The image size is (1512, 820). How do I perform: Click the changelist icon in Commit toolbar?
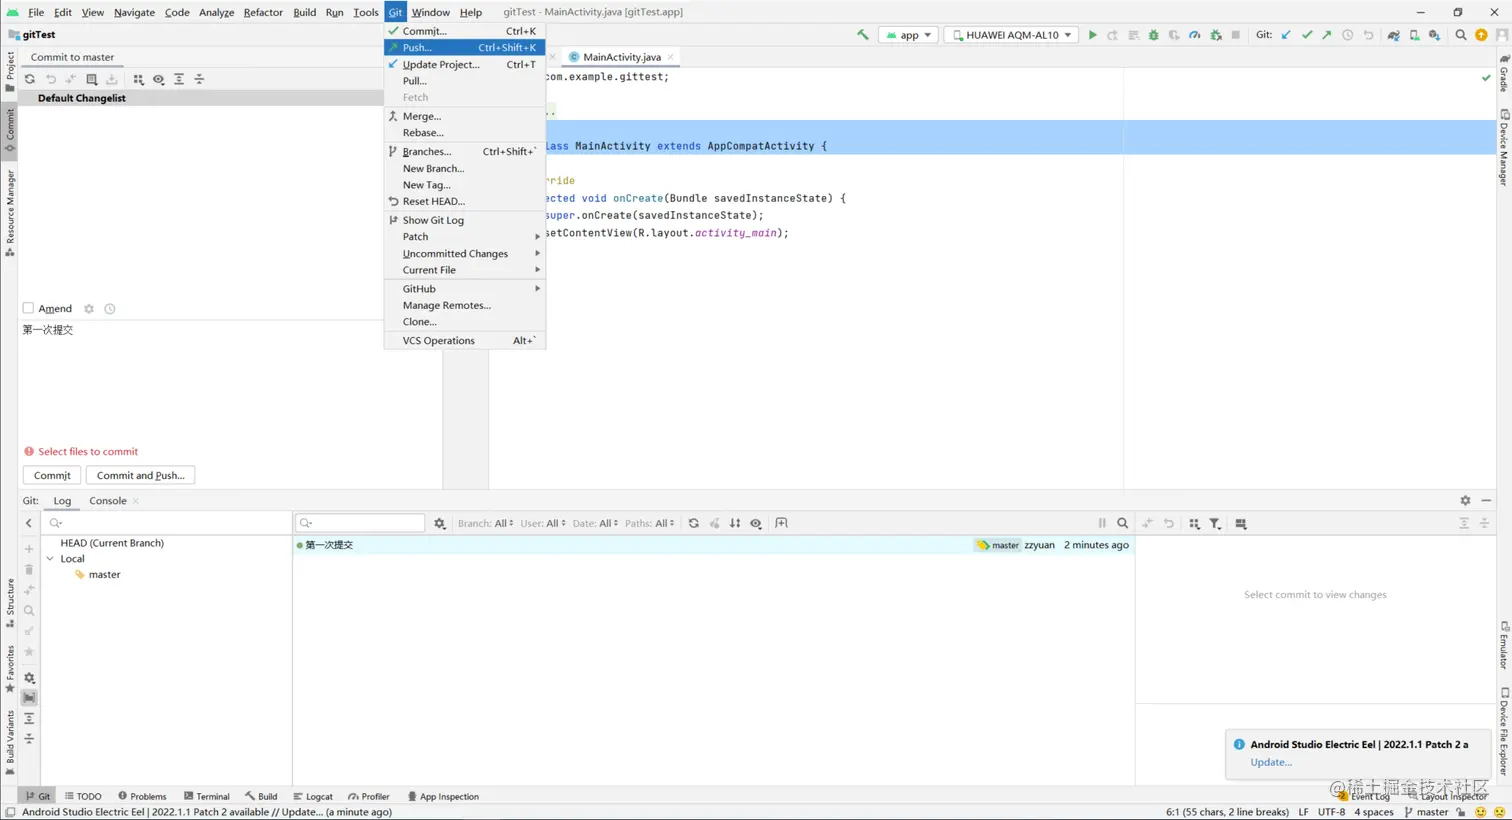click(91, 79)
